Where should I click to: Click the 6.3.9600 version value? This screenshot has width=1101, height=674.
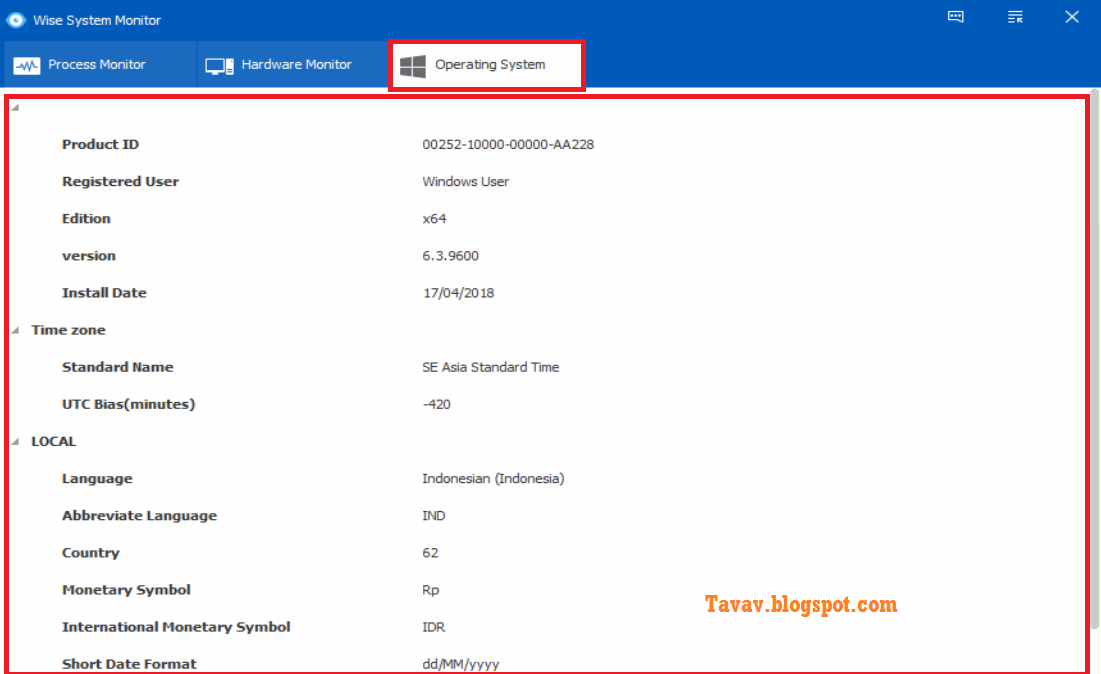coord(450,256)
